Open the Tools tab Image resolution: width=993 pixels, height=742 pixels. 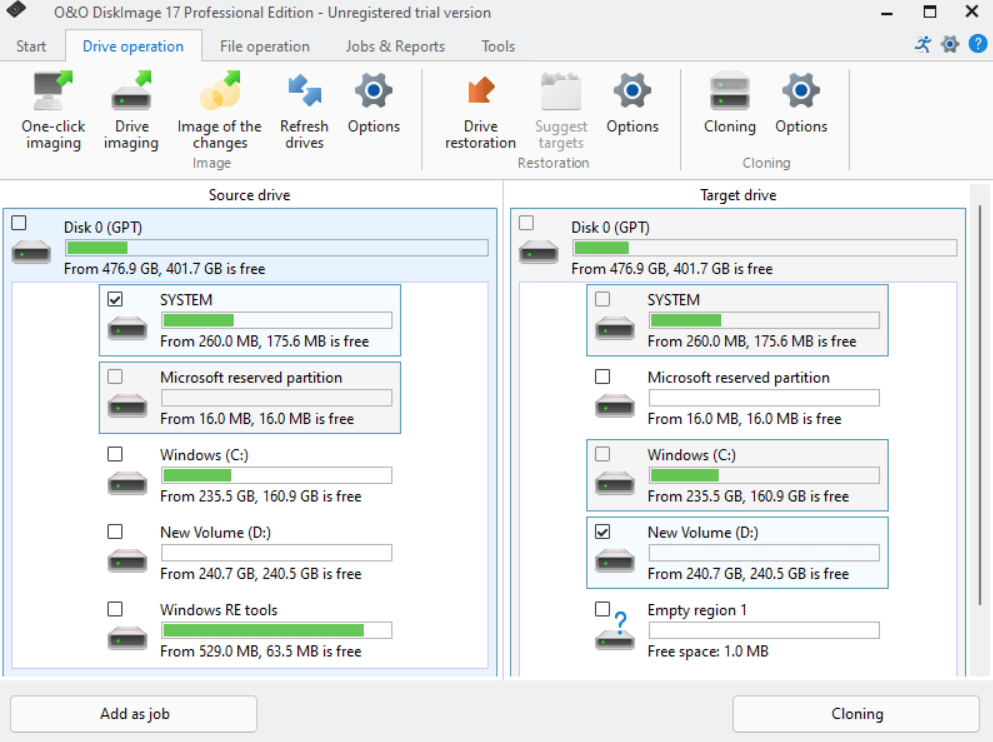tap(498, 46)
